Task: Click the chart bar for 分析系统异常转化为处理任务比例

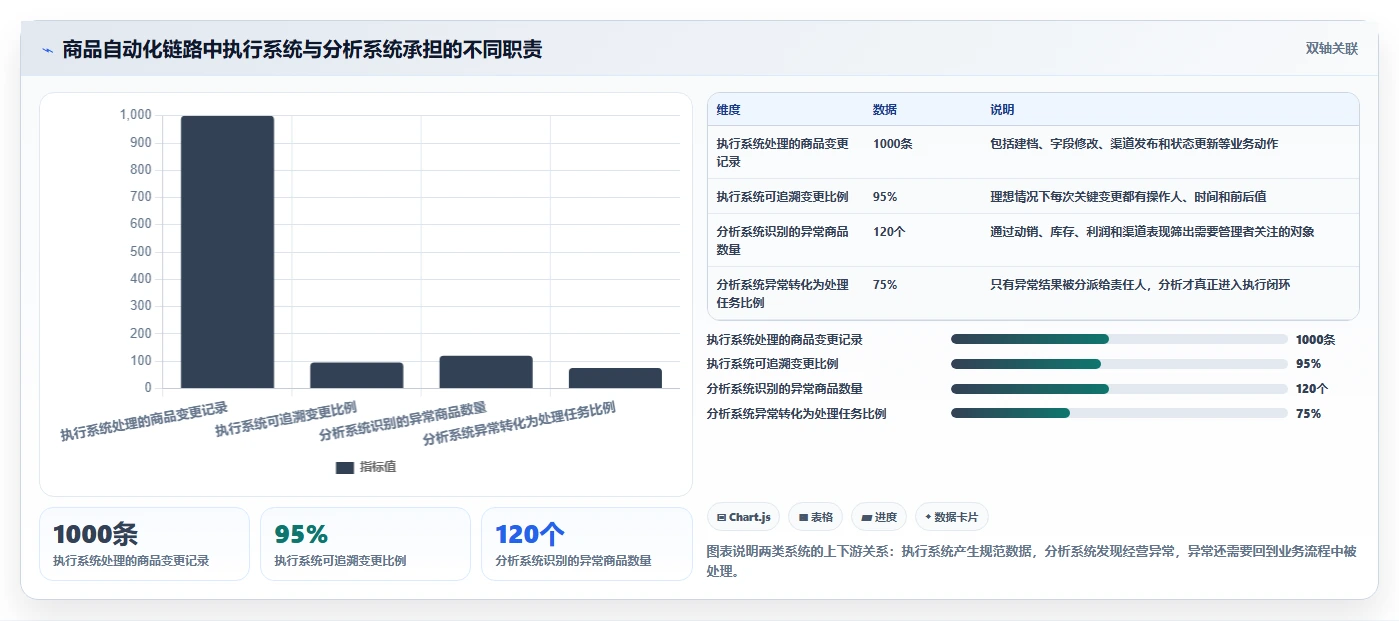Action: coord(615,378)
